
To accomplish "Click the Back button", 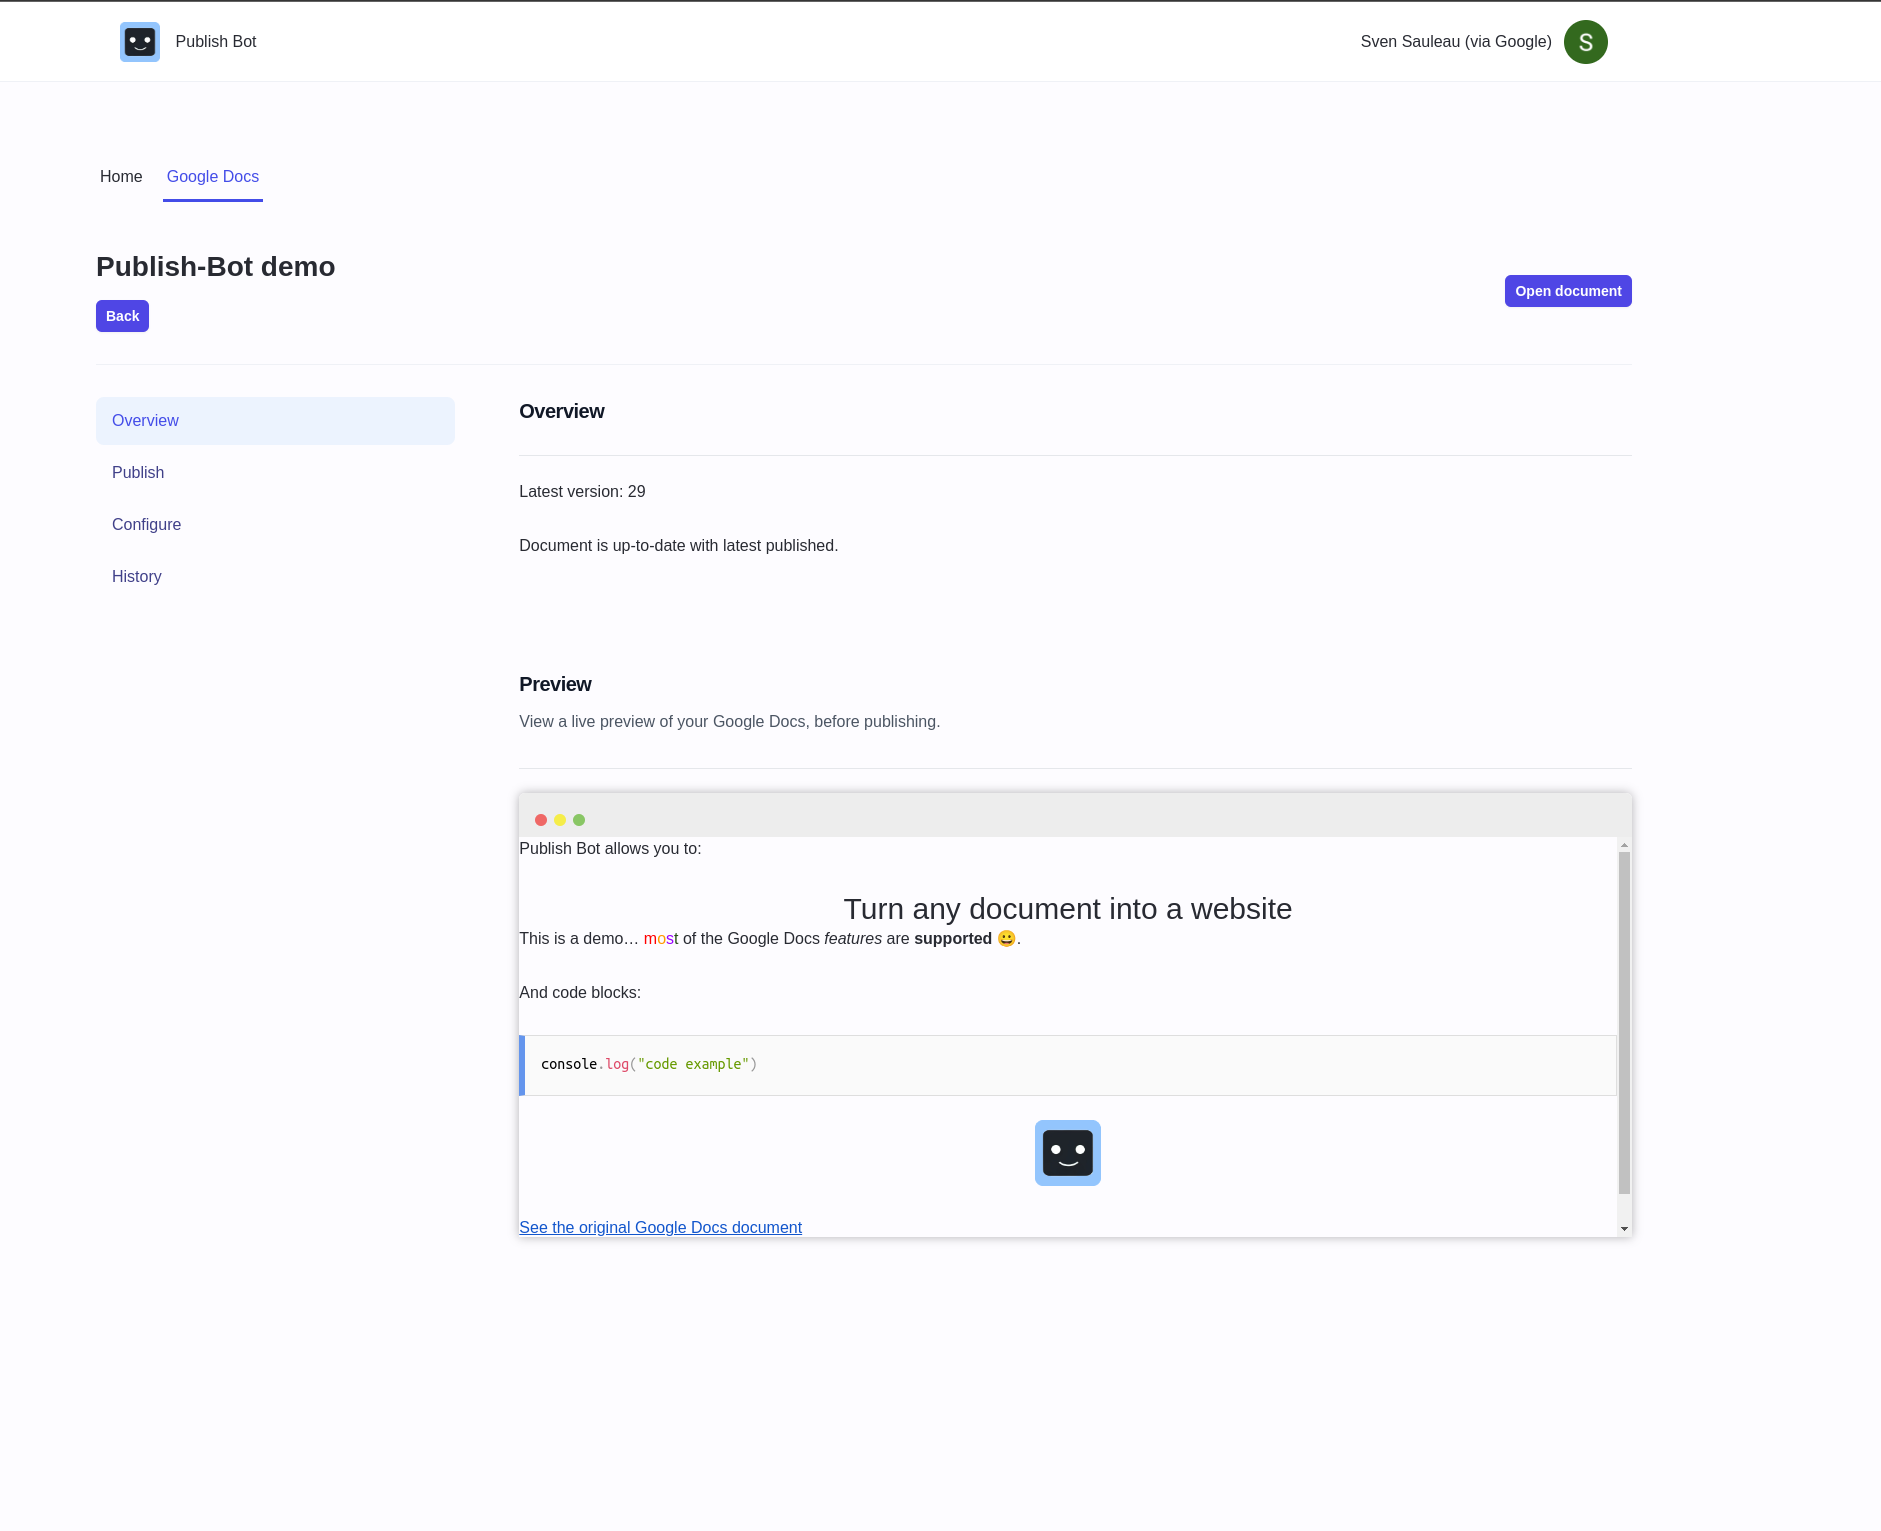I will click(122, 316).
